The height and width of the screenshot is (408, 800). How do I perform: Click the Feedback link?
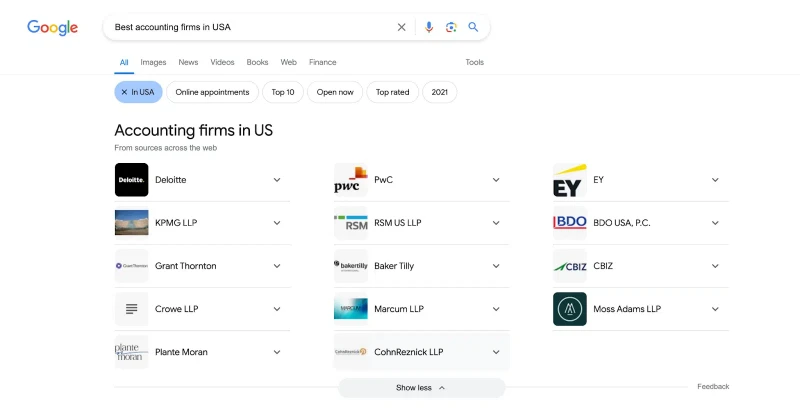pos(713,387)
